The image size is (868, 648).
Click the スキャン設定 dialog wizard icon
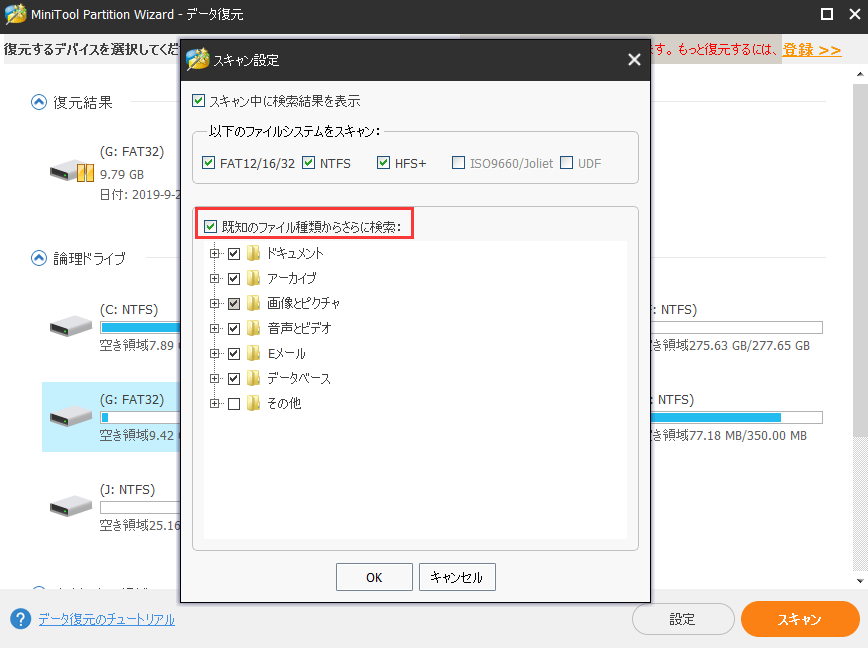198,60
